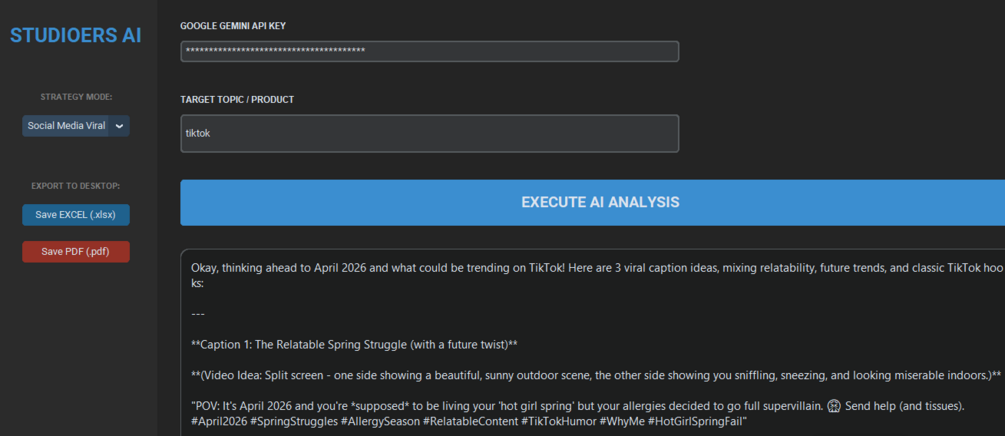
Task: Click the Strategy Mode sidebar label
Action: point(76,97)
